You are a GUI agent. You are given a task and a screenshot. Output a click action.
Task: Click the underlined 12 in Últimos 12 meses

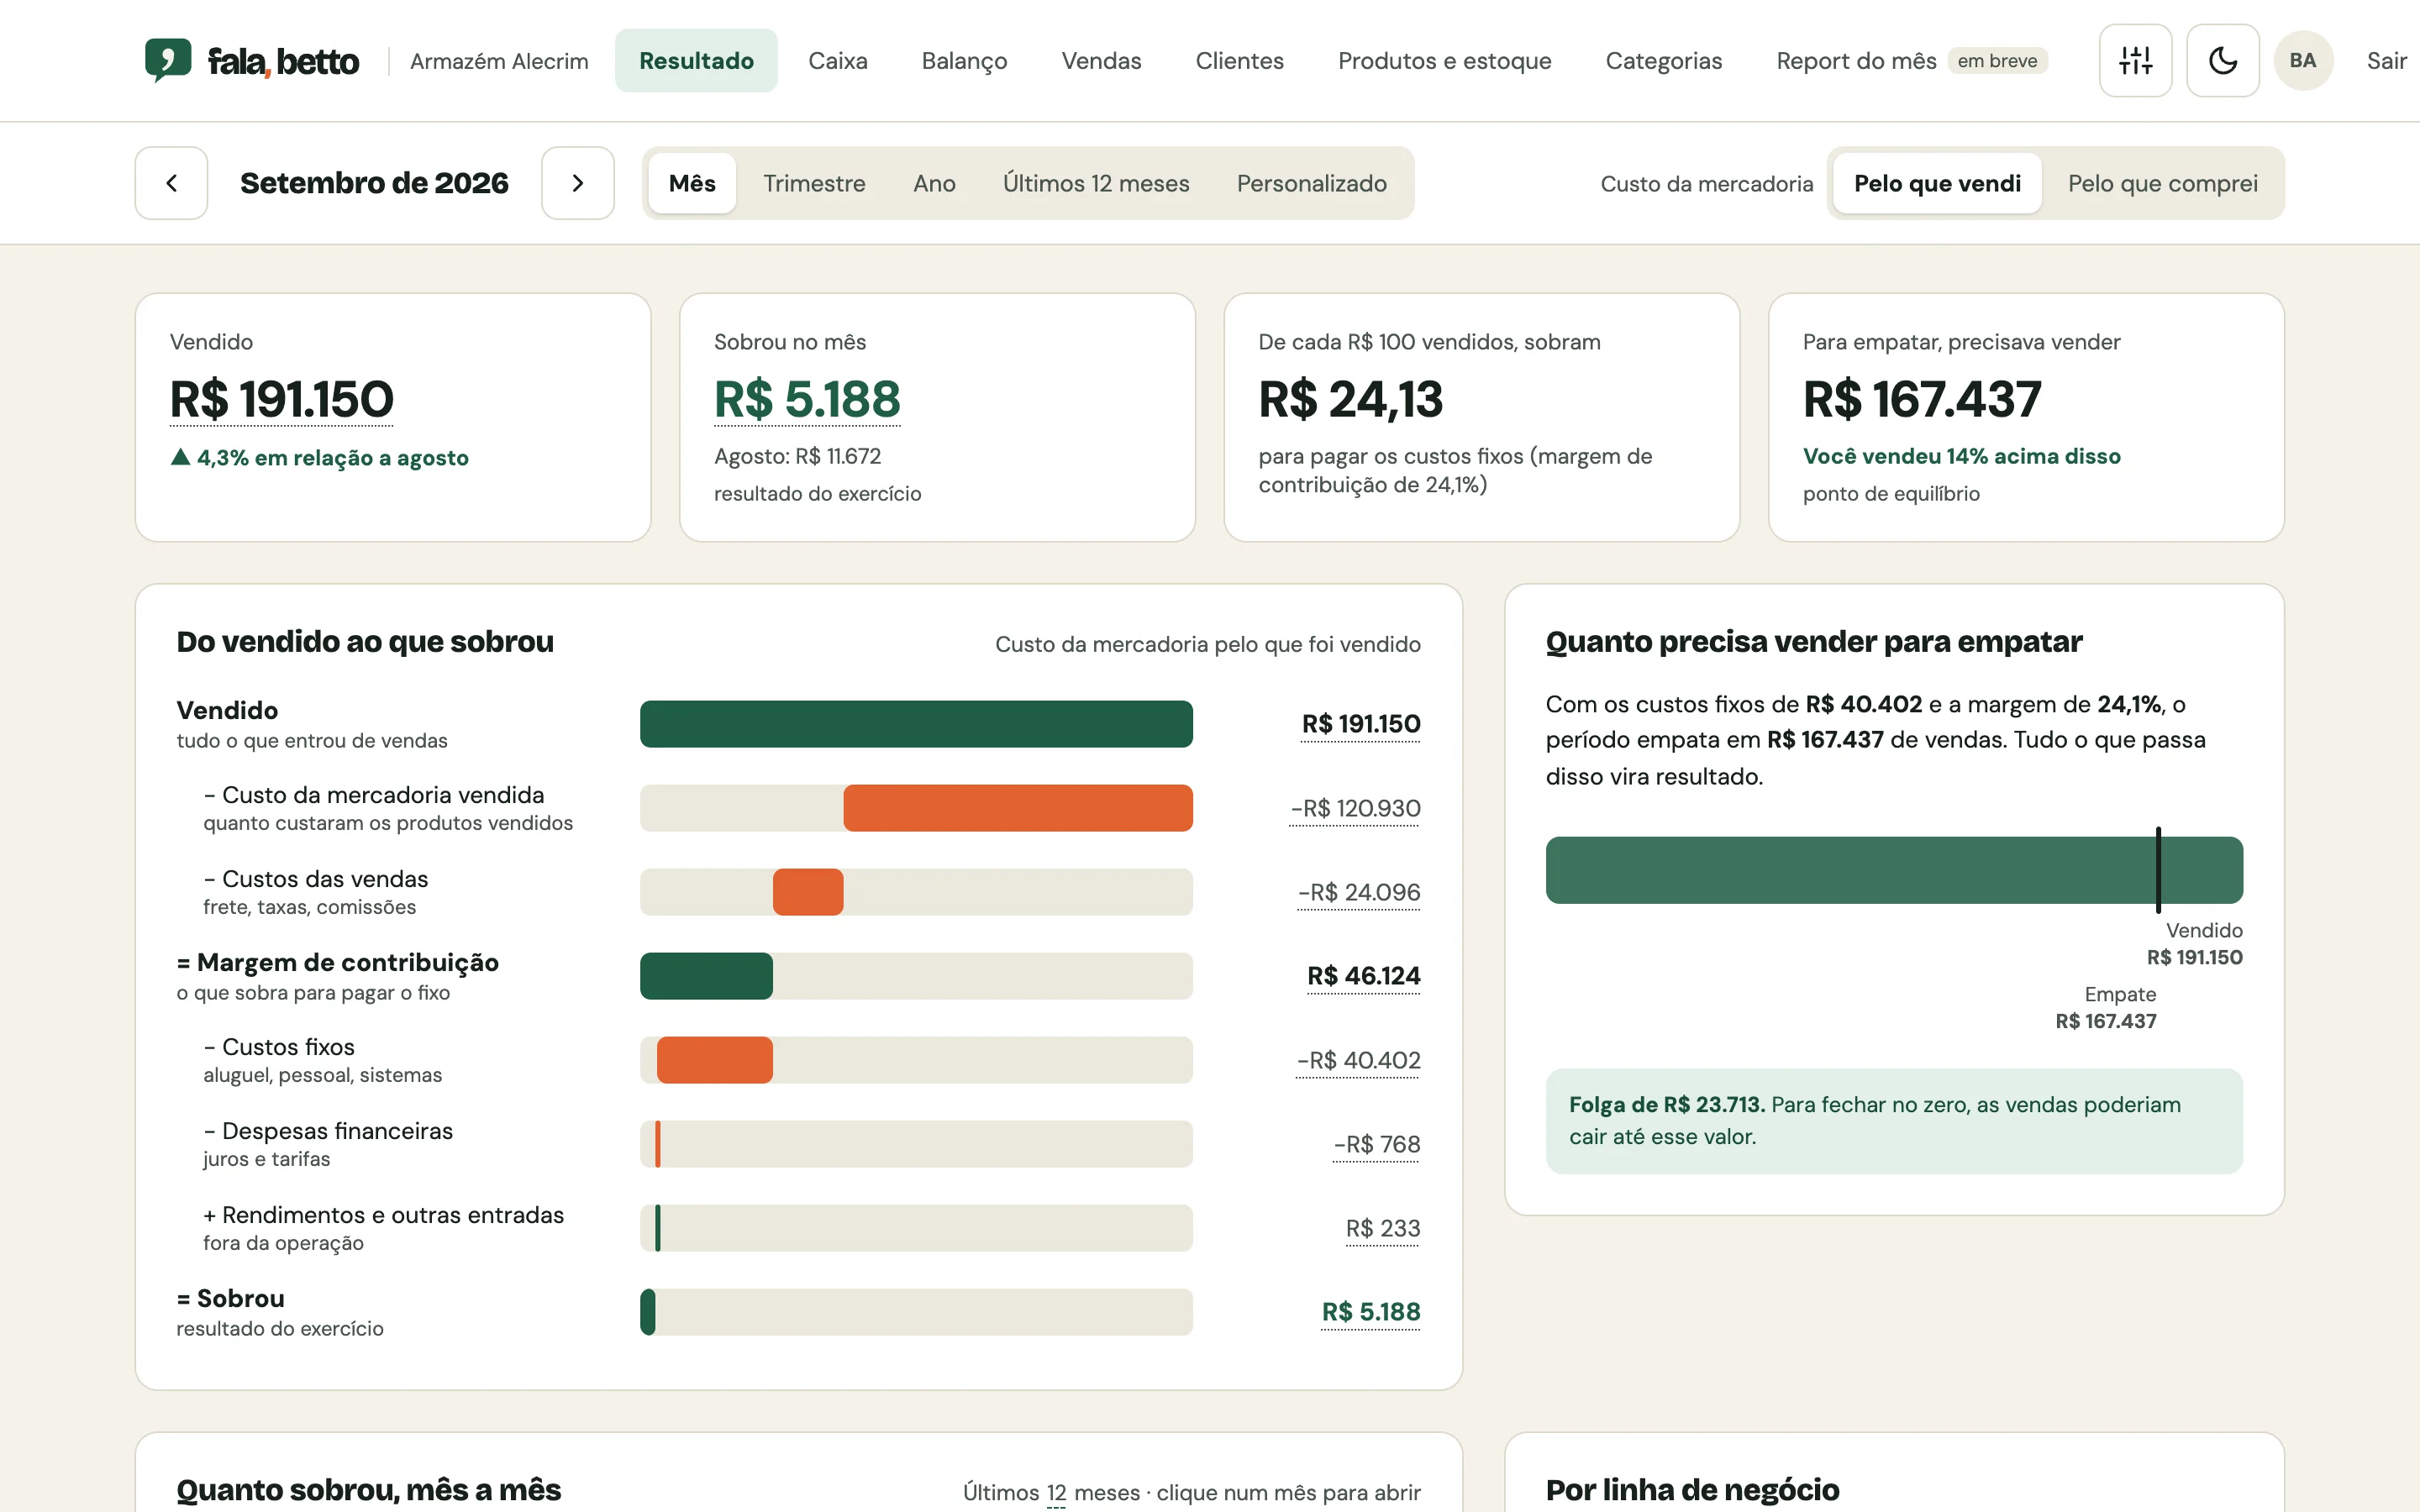click(1056, 1493)
